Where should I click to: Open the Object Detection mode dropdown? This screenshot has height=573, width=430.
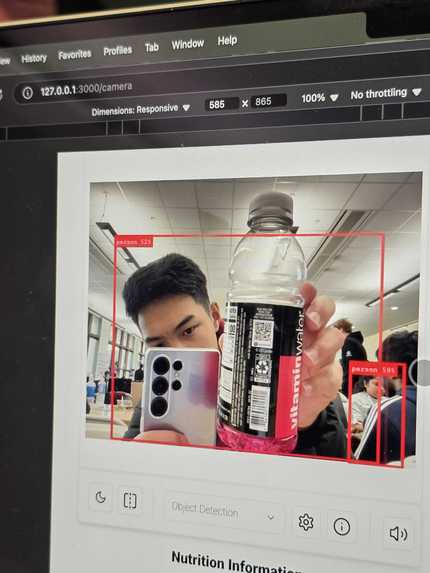(x=224, y=511)
